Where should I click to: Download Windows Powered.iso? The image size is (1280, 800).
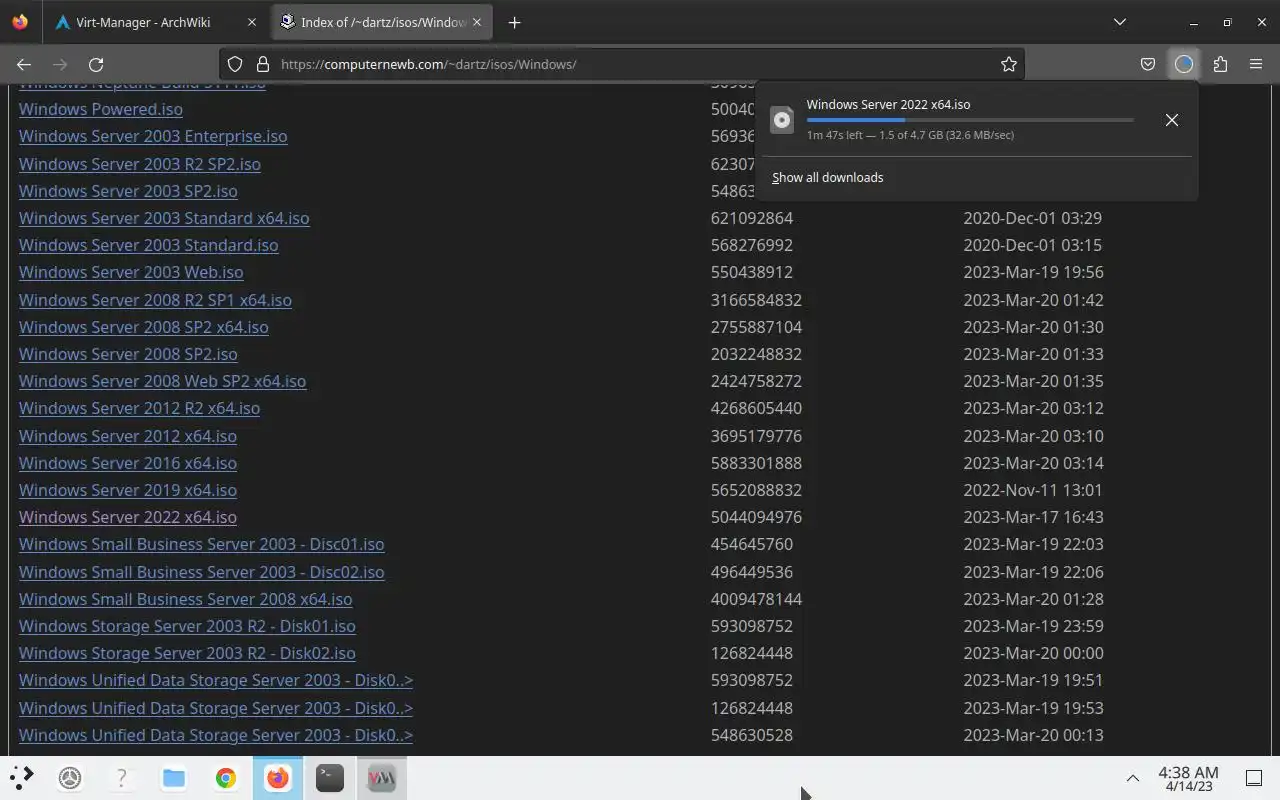tap(101, 109)
